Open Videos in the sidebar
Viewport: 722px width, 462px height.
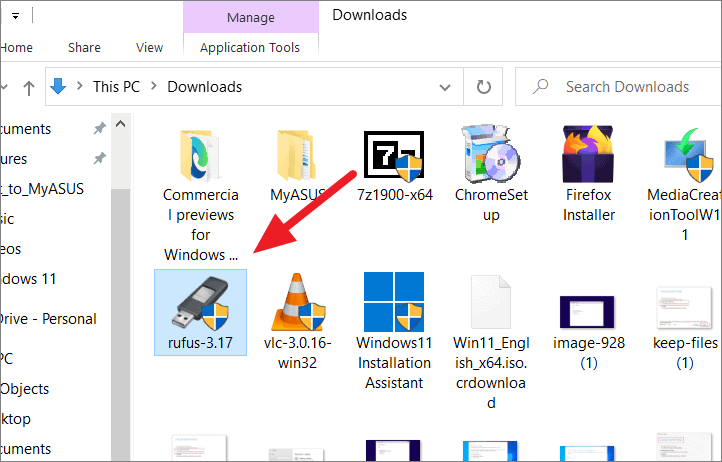(x=11, y=249)
